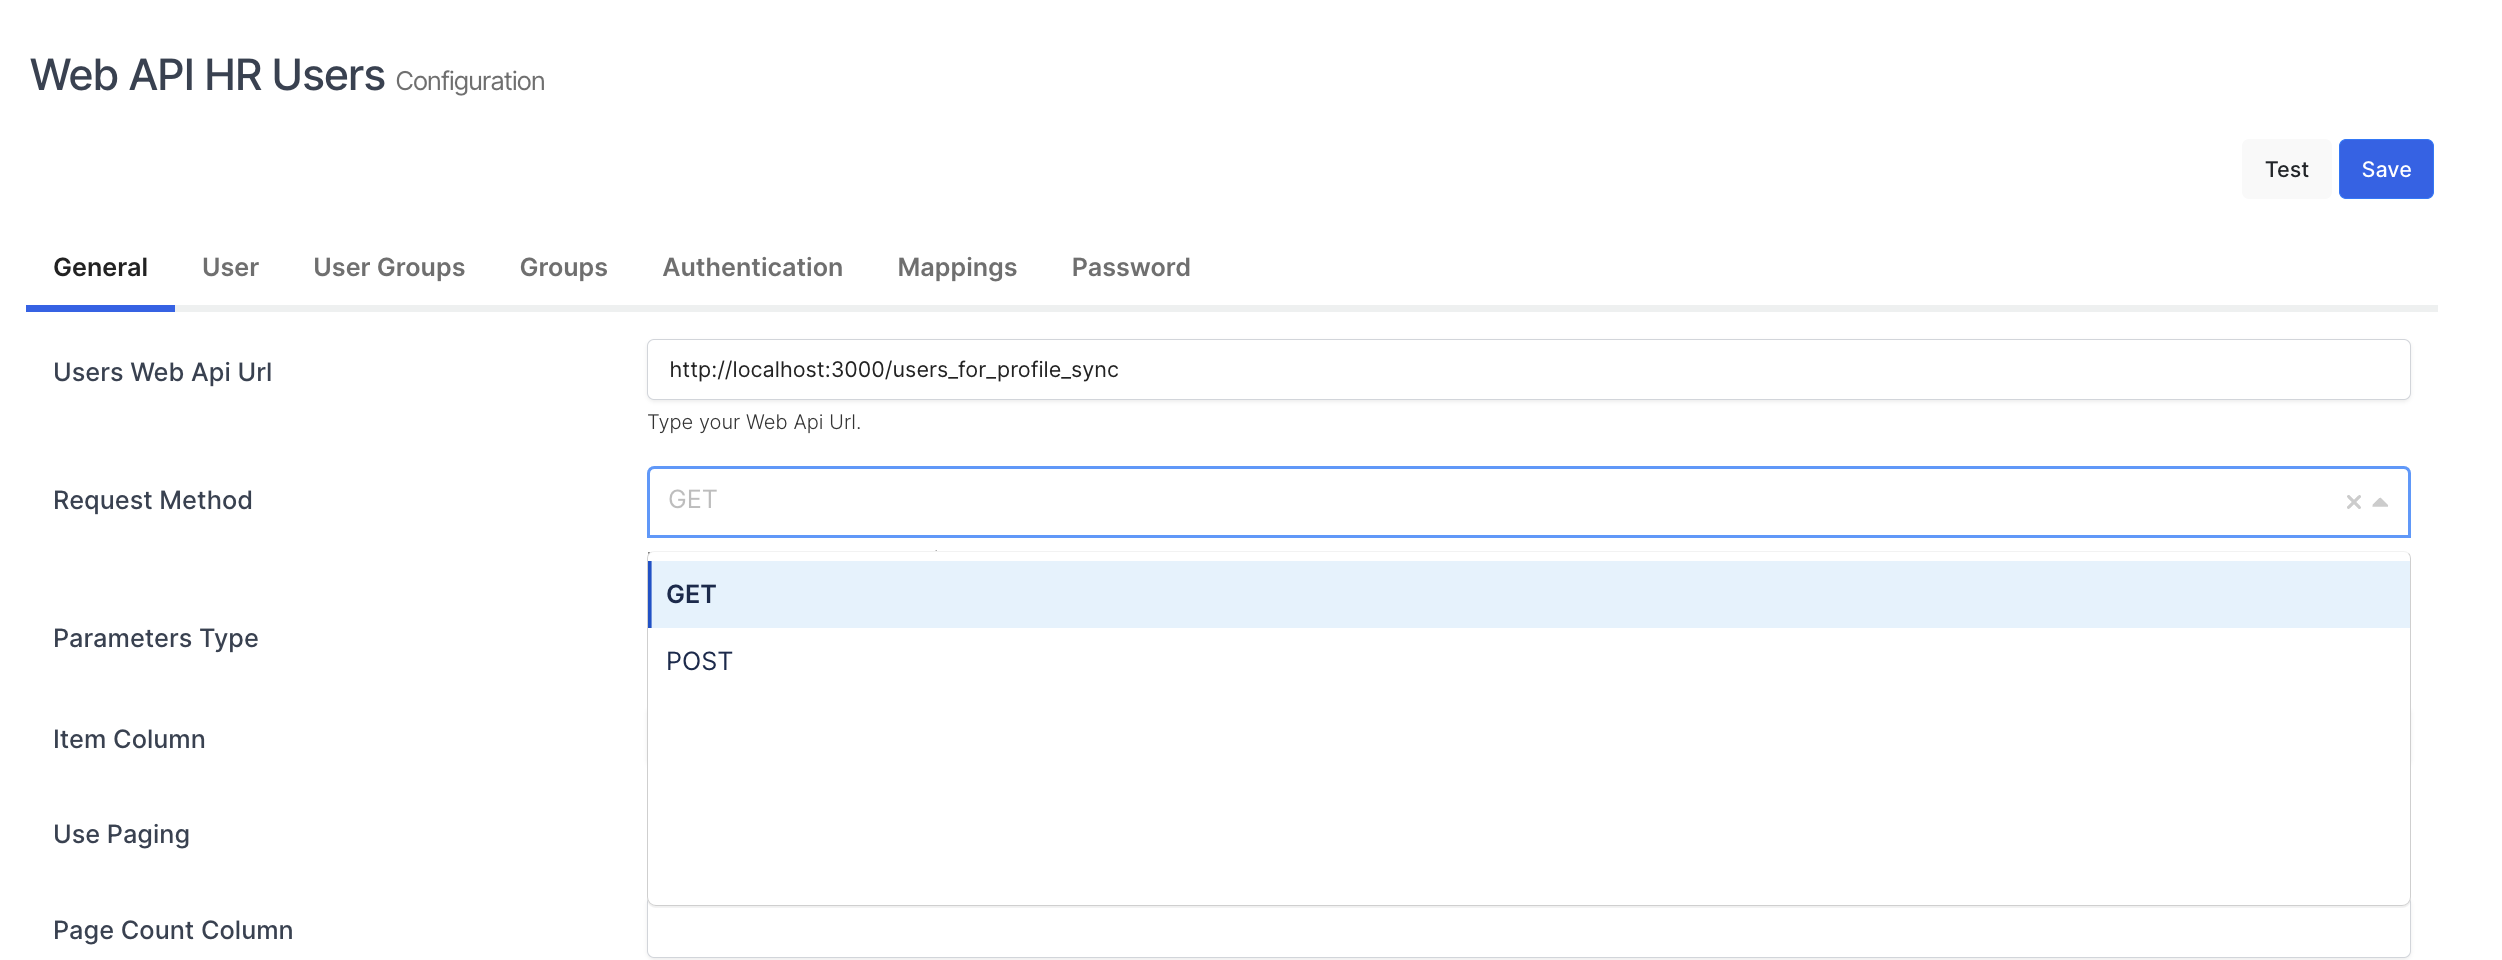Image resolution: width=2502 pixels, height=960 pixels.
Task: Select GET from the dropdown list
Action: 691,595
